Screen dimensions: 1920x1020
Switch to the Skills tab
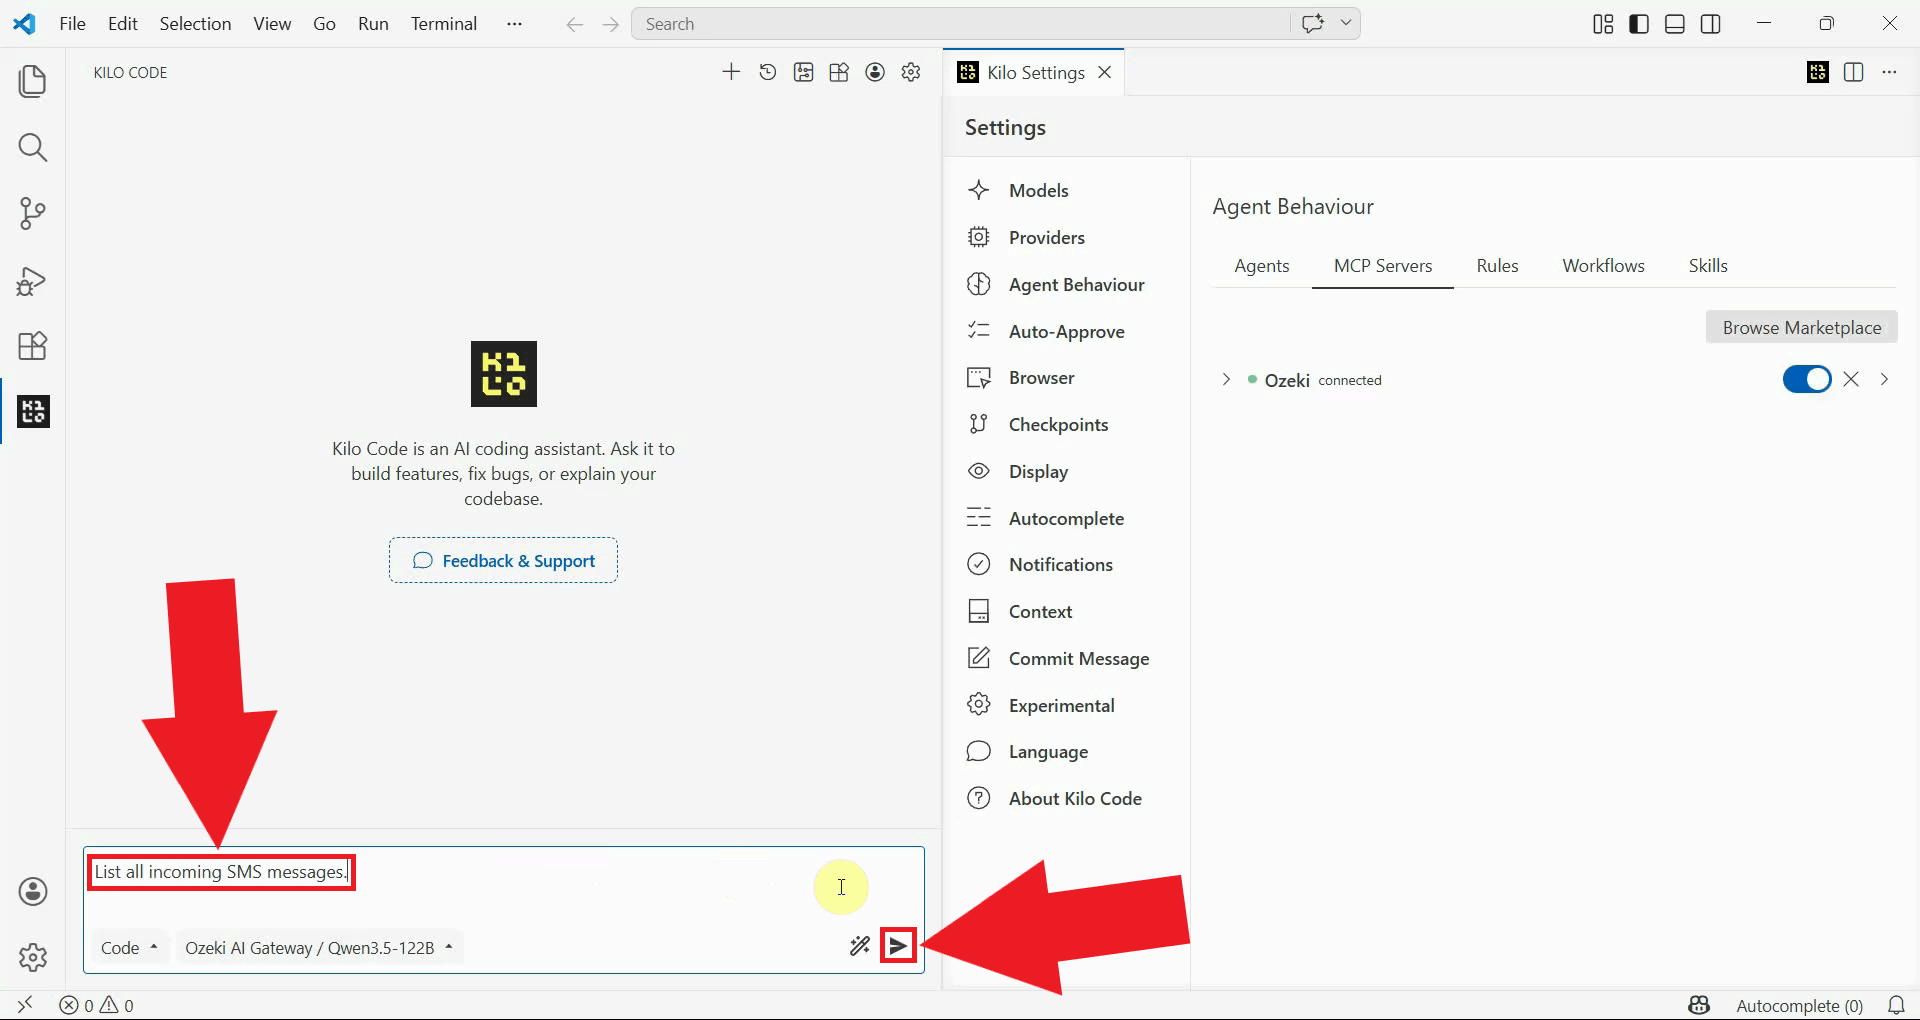coord(1708,266)
